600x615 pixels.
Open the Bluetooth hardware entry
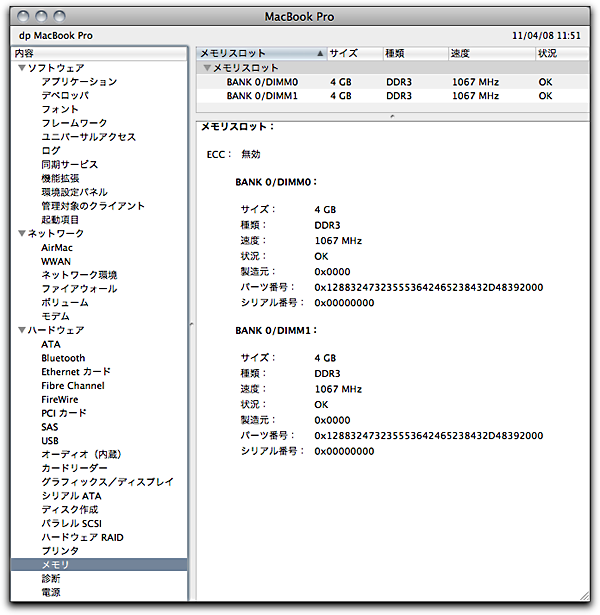pos(63,358)
